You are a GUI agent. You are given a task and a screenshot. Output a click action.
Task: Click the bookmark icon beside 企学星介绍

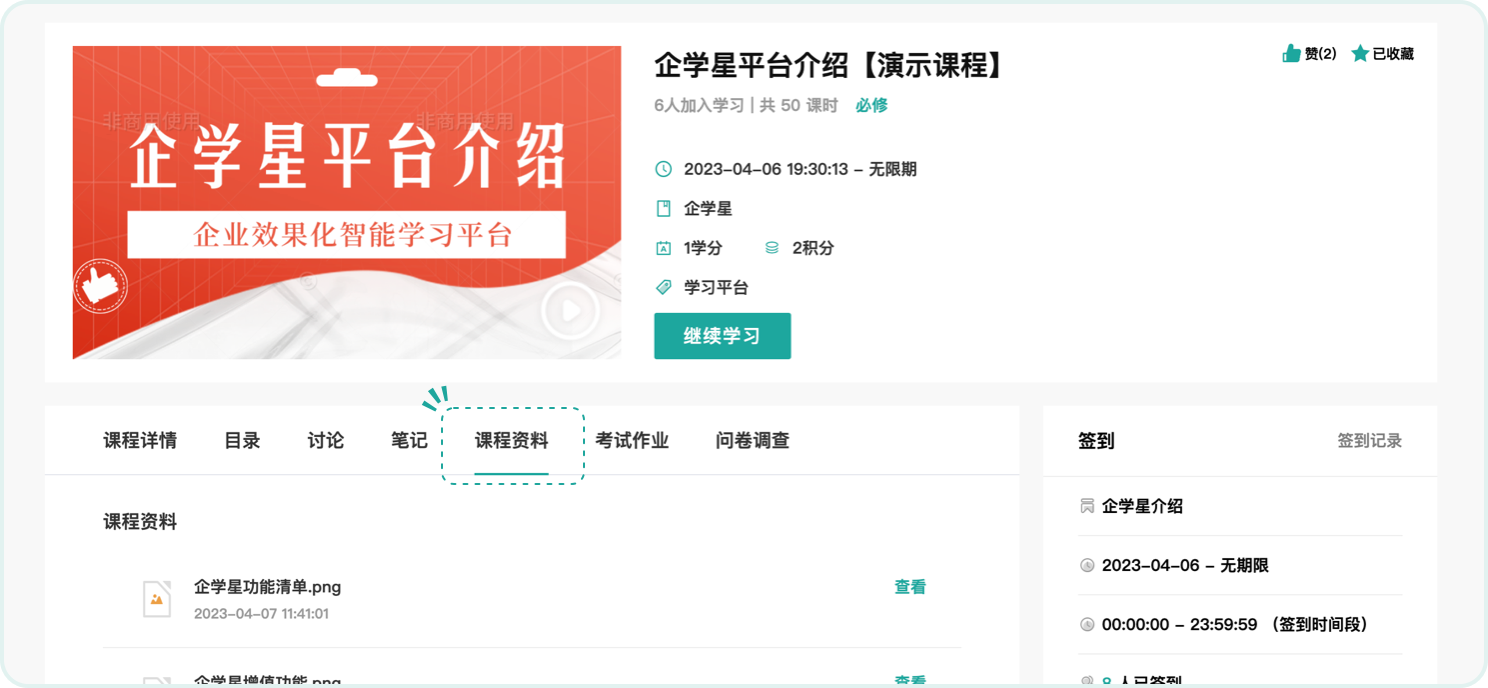tap(1087, 506)
